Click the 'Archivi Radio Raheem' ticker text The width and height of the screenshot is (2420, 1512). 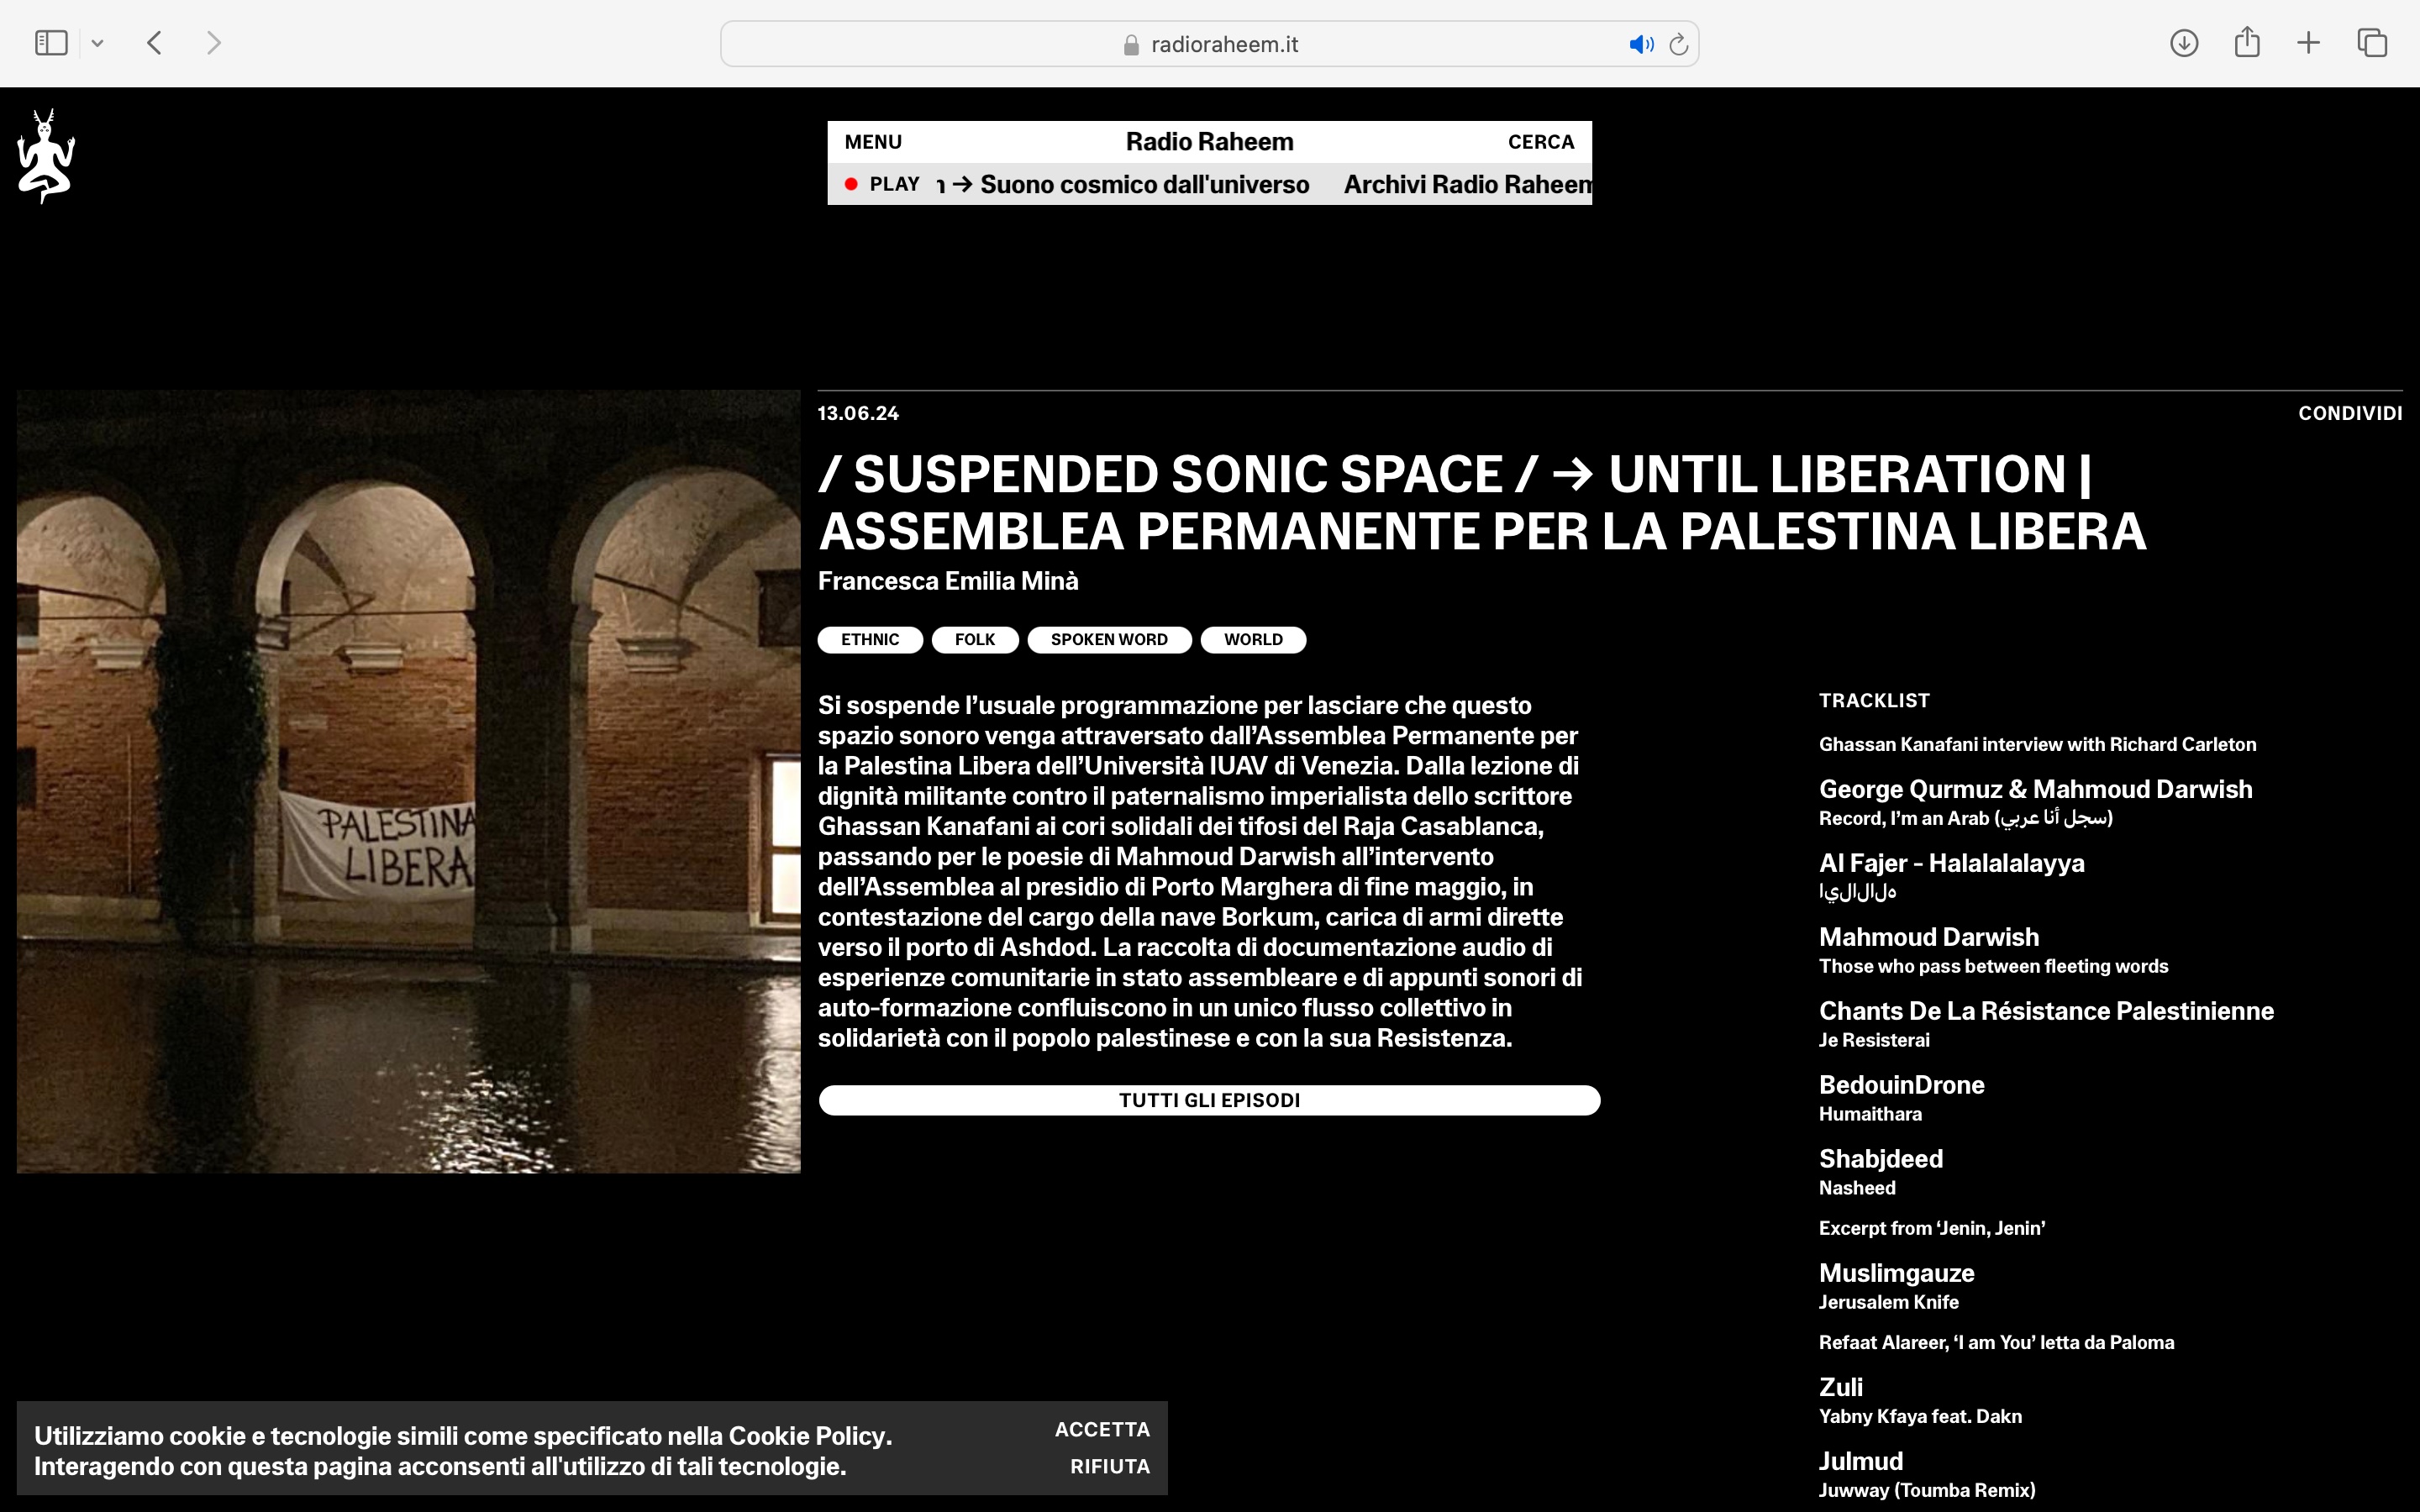point(1467,184)
